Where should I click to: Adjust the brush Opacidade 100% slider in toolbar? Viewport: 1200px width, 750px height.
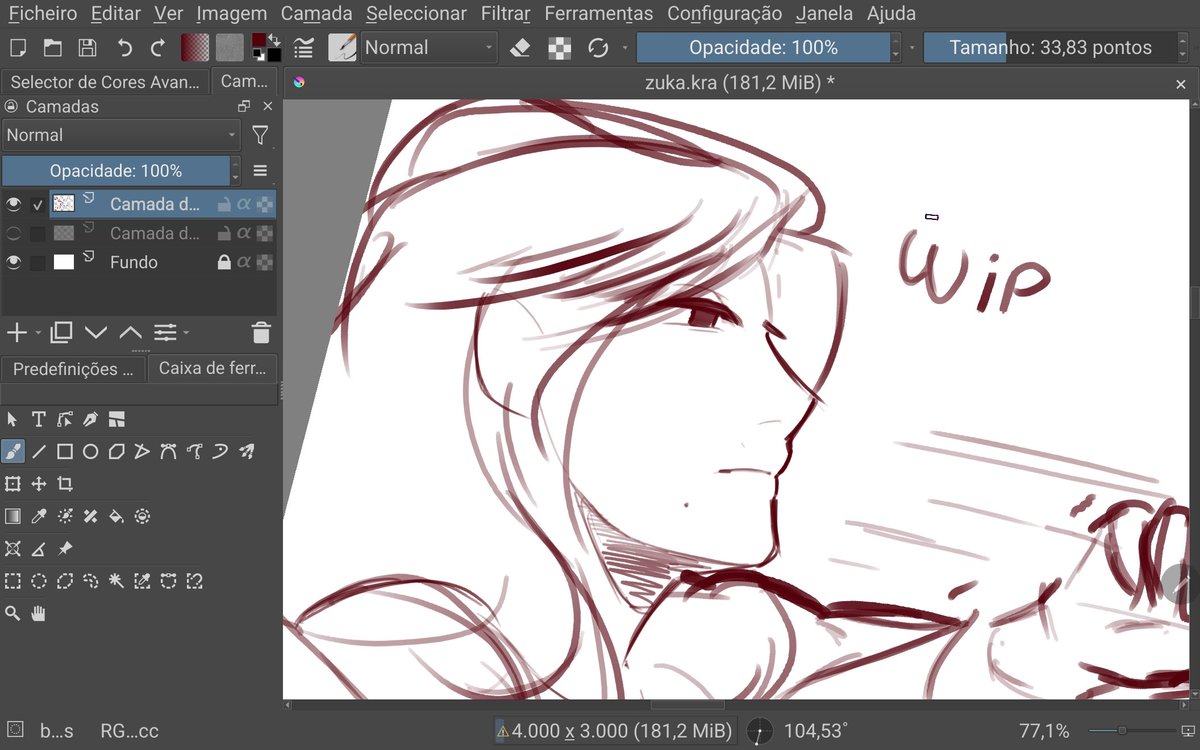(x=763, y=47)
